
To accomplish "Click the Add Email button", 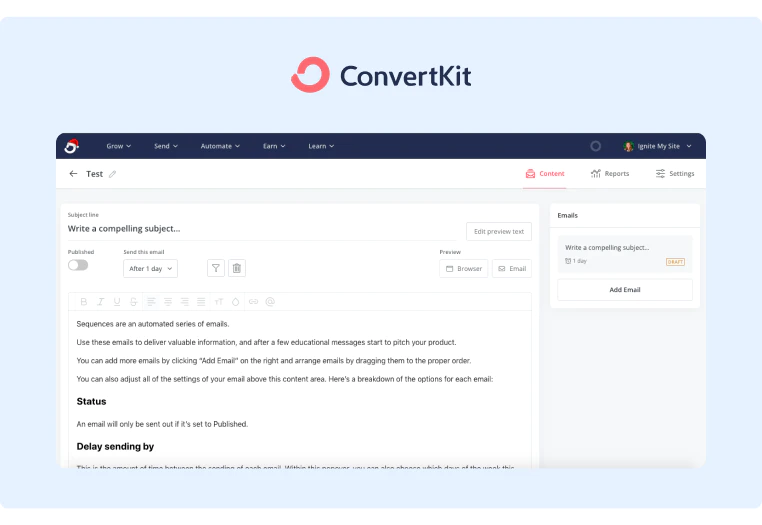I will click(625, 290).
